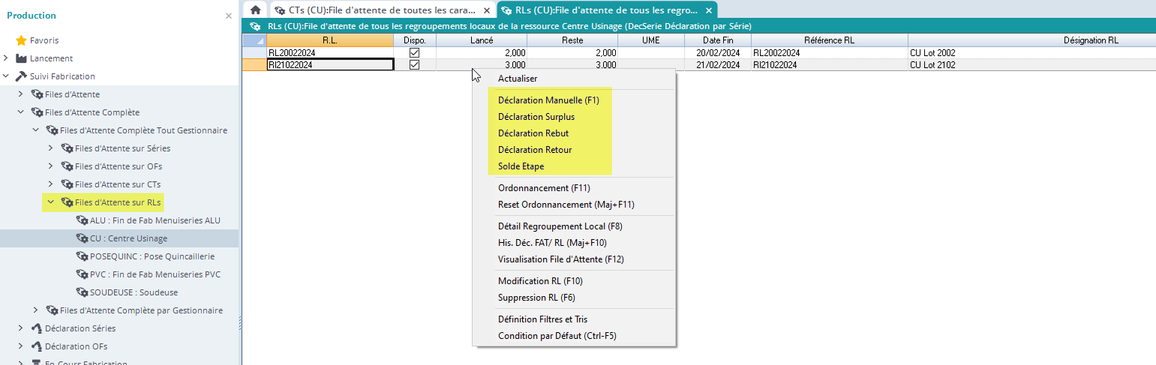Viewport: 1156px width, 365px height.
Task: Expand Files d'Attente Complète par Gestionnaire
Action: tap(35, 310)
